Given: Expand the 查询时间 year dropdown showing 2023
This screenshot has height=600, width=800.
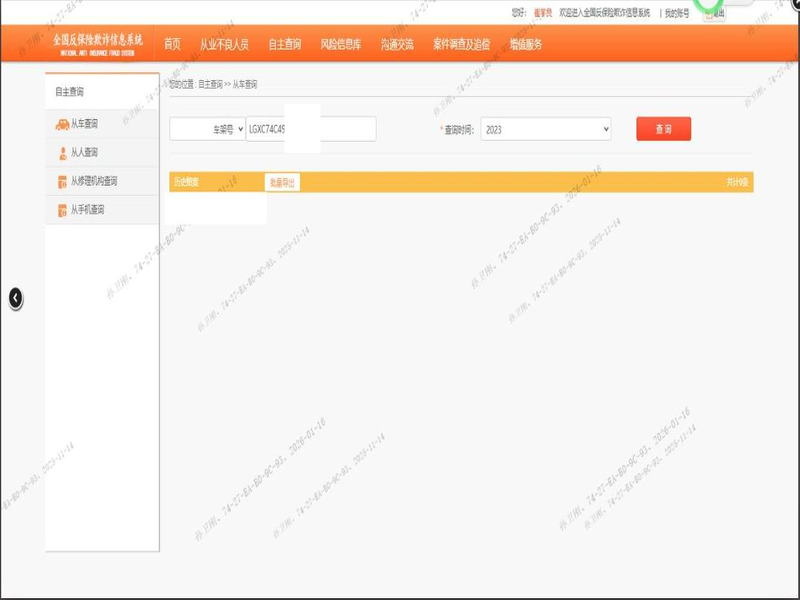Looking at the screenshot, I should click(545, 129).
